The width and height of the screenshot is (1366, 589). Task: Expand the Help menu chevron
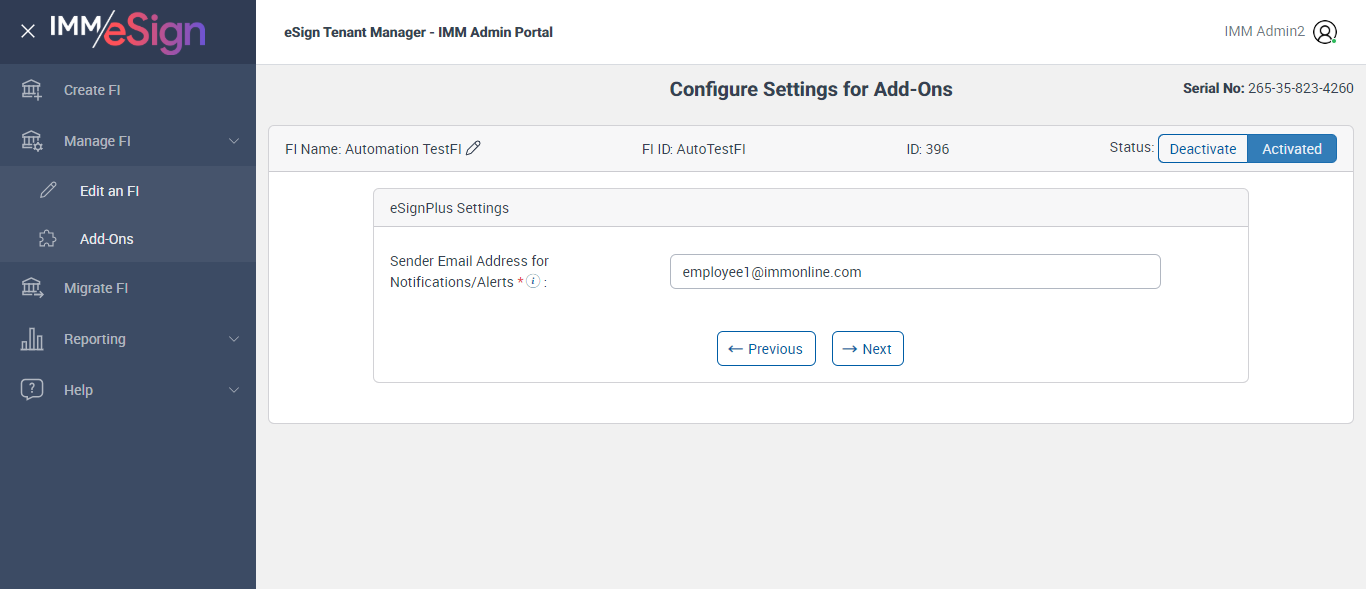[234, 390]
